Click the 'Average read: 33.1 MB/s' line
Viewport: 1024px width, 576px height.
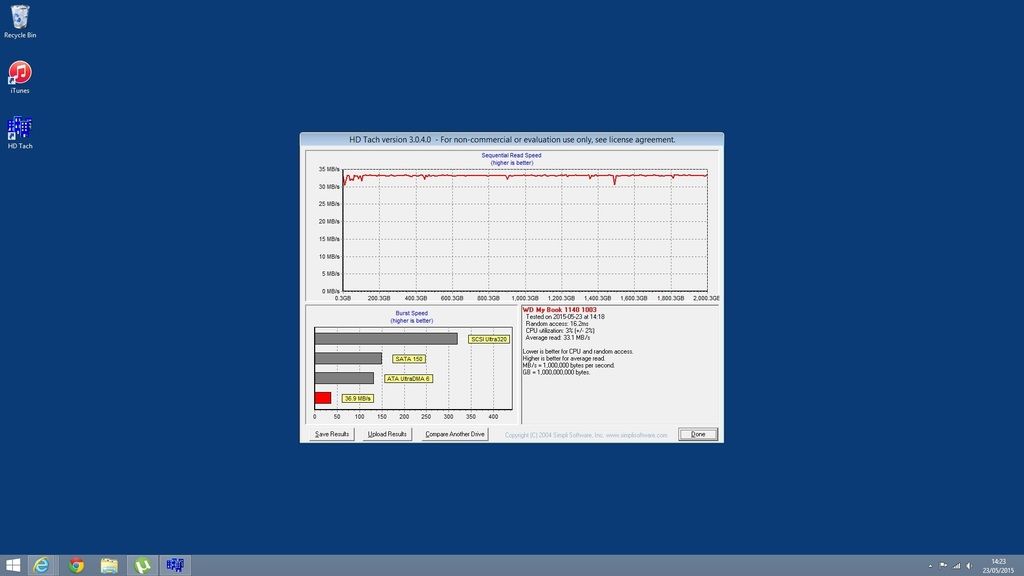coord(558,338)
